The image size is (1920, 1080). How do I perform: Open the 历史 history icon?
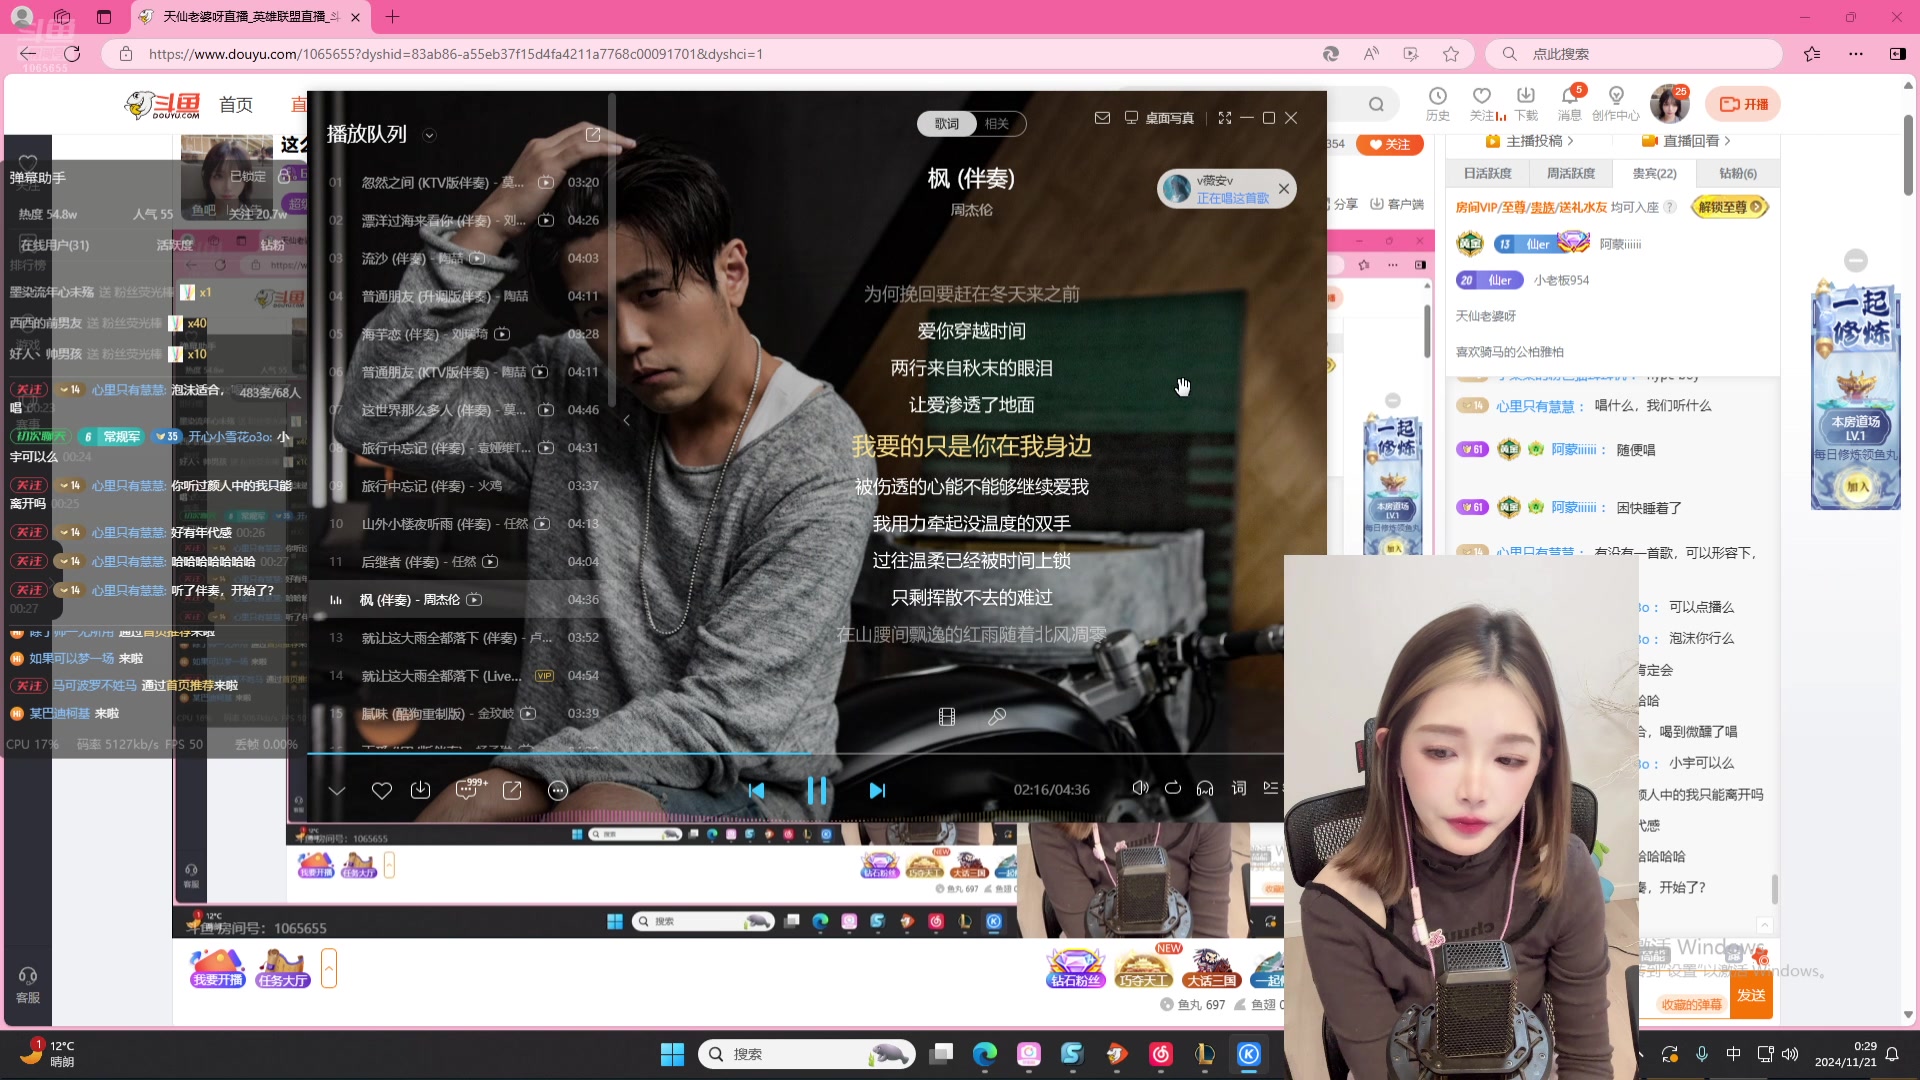[1438, 103]
